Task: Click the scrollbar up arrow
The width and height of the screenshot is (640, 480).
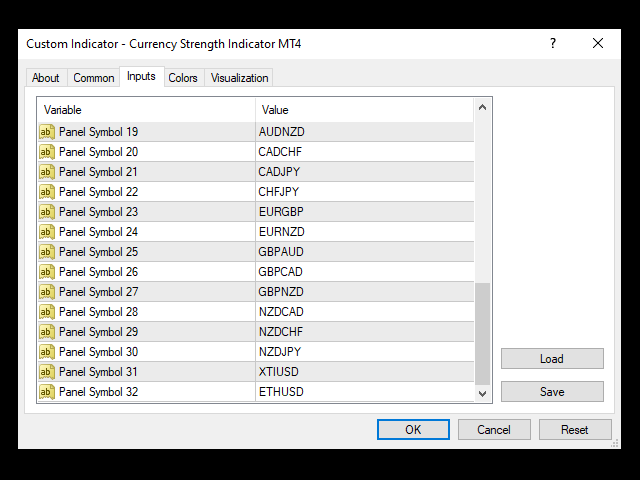Action: (x=482, y=107)
